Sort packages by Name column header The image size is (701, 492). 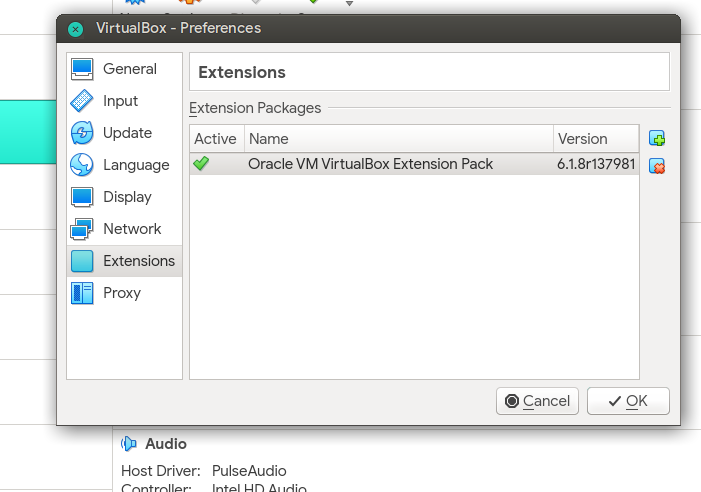[x=398, y=139]
